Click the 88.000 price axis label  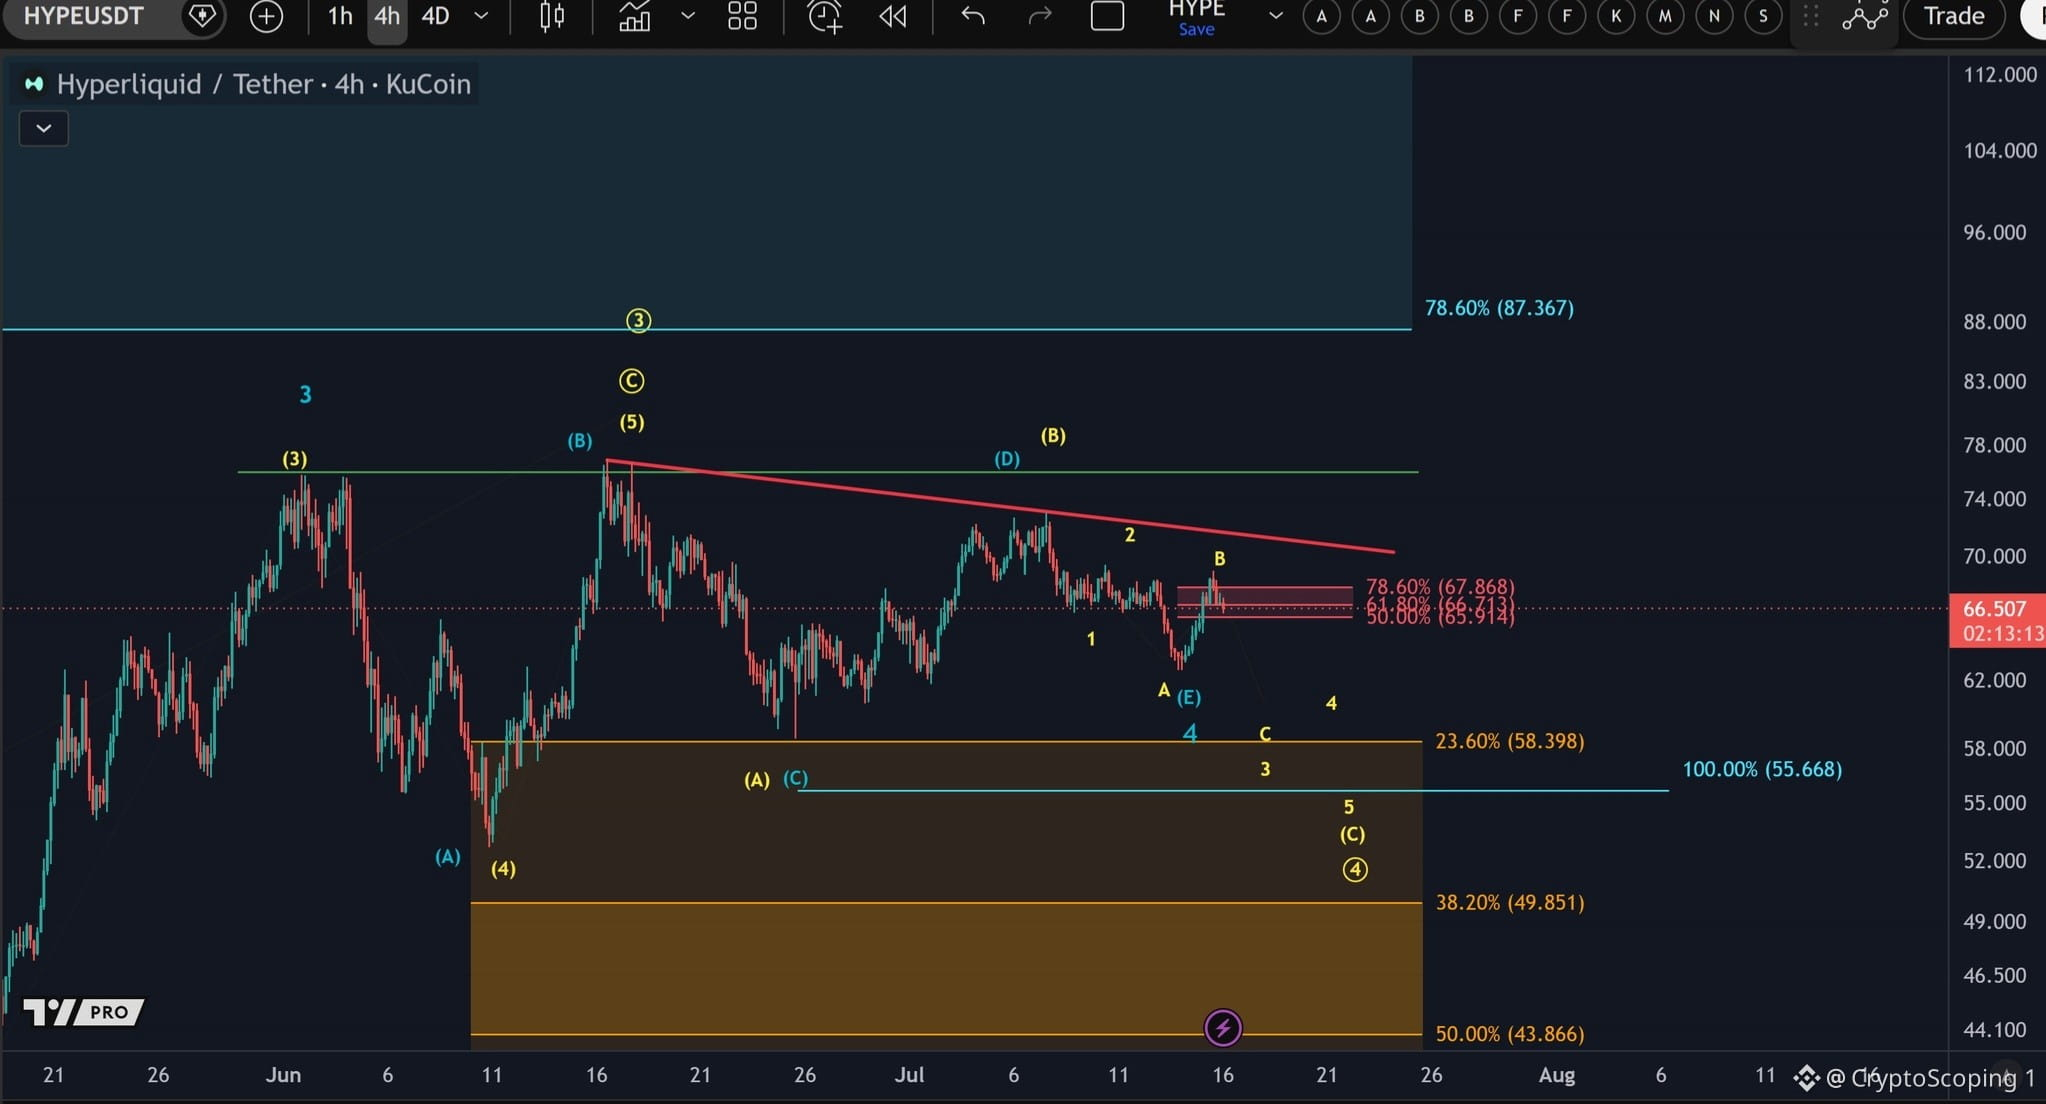1994,322
